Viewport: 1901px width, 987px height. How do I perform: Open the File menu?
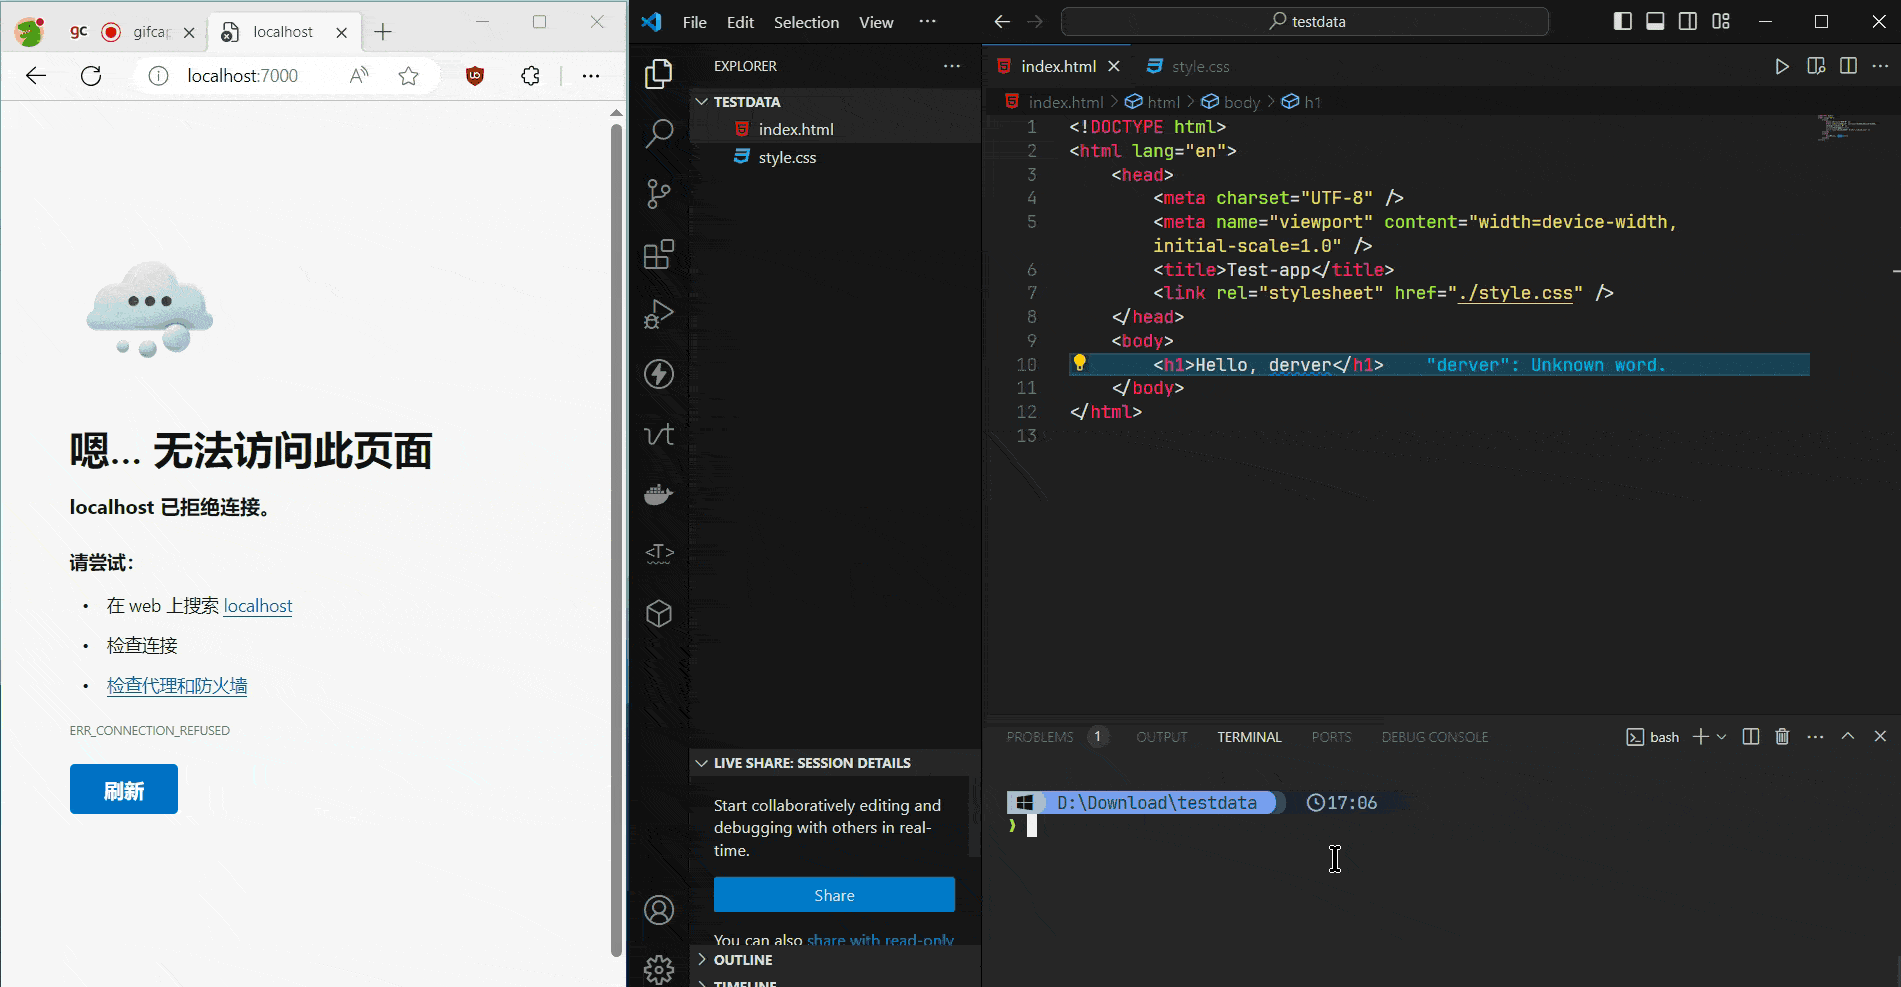pyautogui.click(x=694, y=22)
